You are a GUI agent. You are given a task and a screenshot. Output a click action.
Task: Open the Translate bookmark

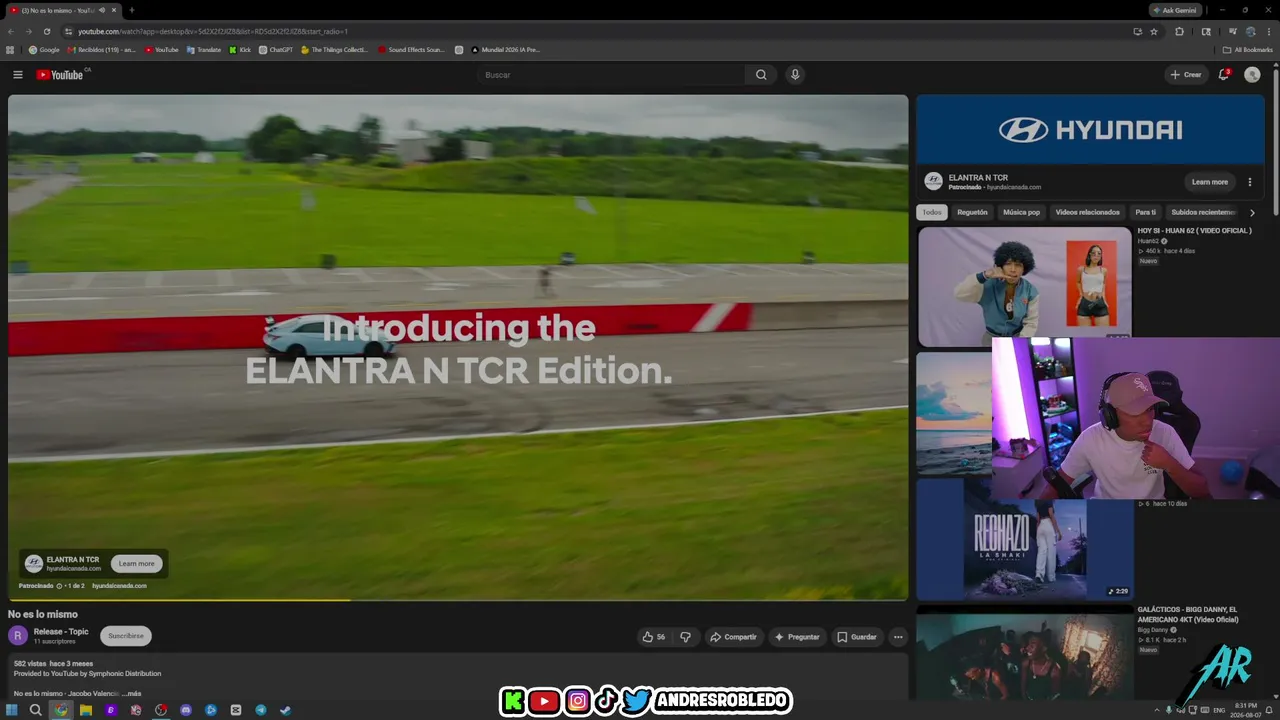[x=203, y=49]
